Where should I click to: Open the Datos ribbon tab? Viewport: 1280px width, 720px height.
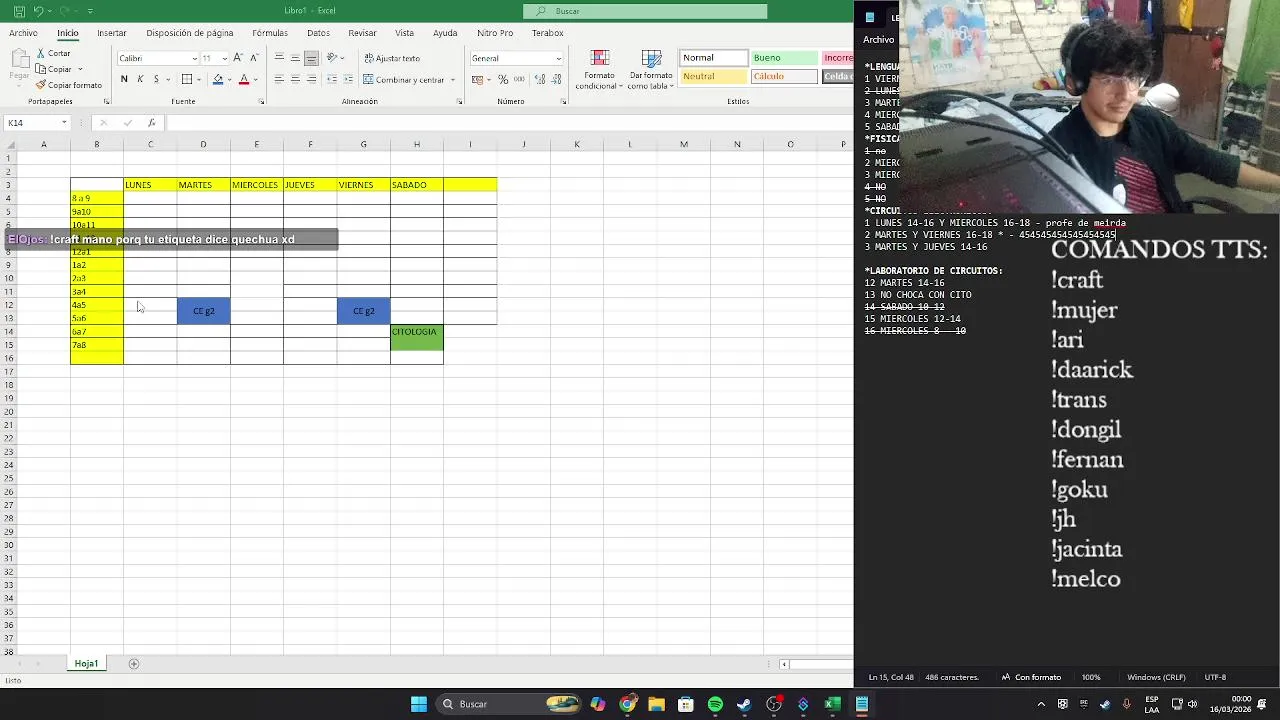click(x=319, y=33)
